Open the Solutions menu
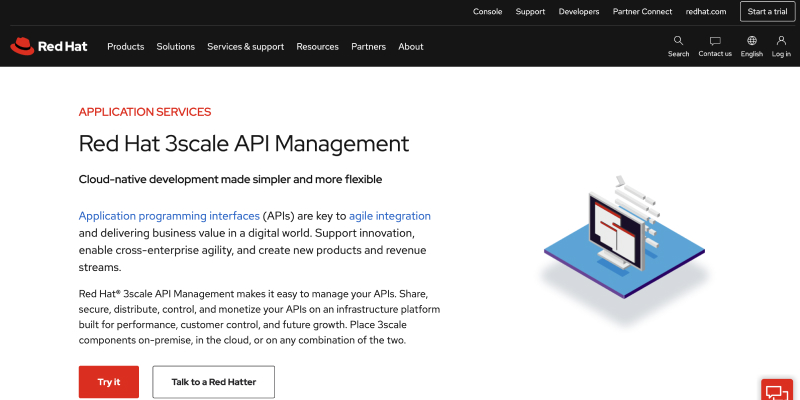The width and height of the screenshot is (800, 400). click(176, 46)
